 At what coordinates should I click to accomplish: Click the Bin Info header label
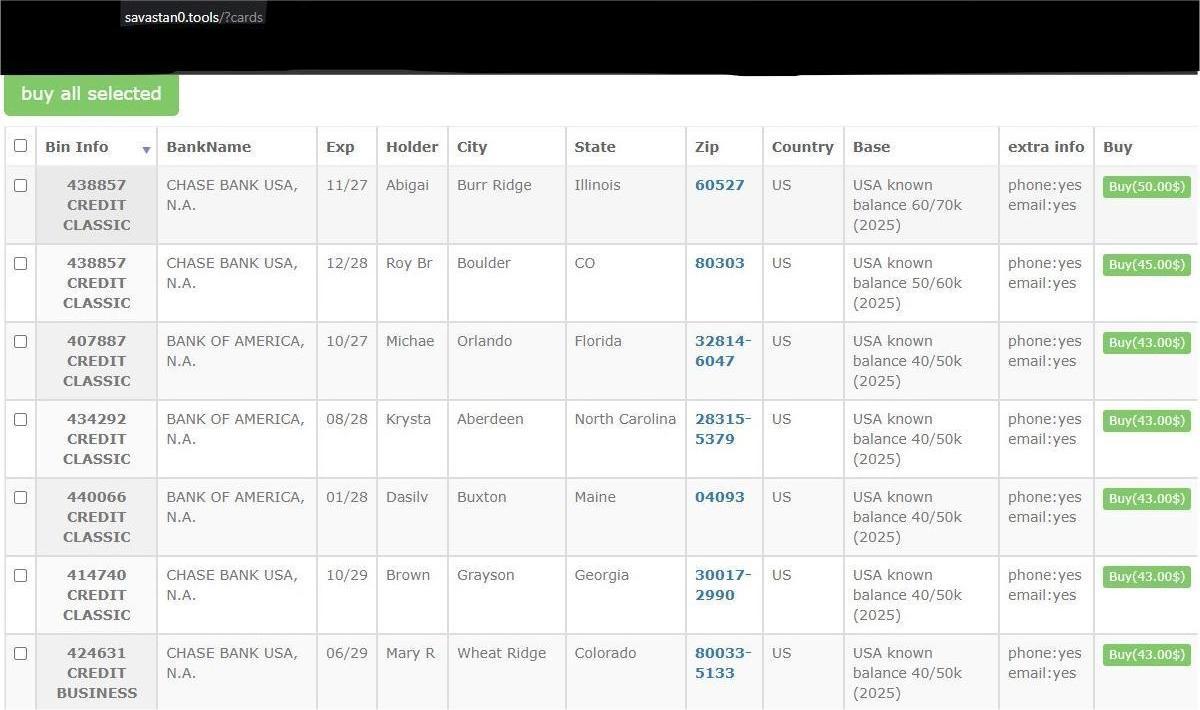[x=77, y=147]
